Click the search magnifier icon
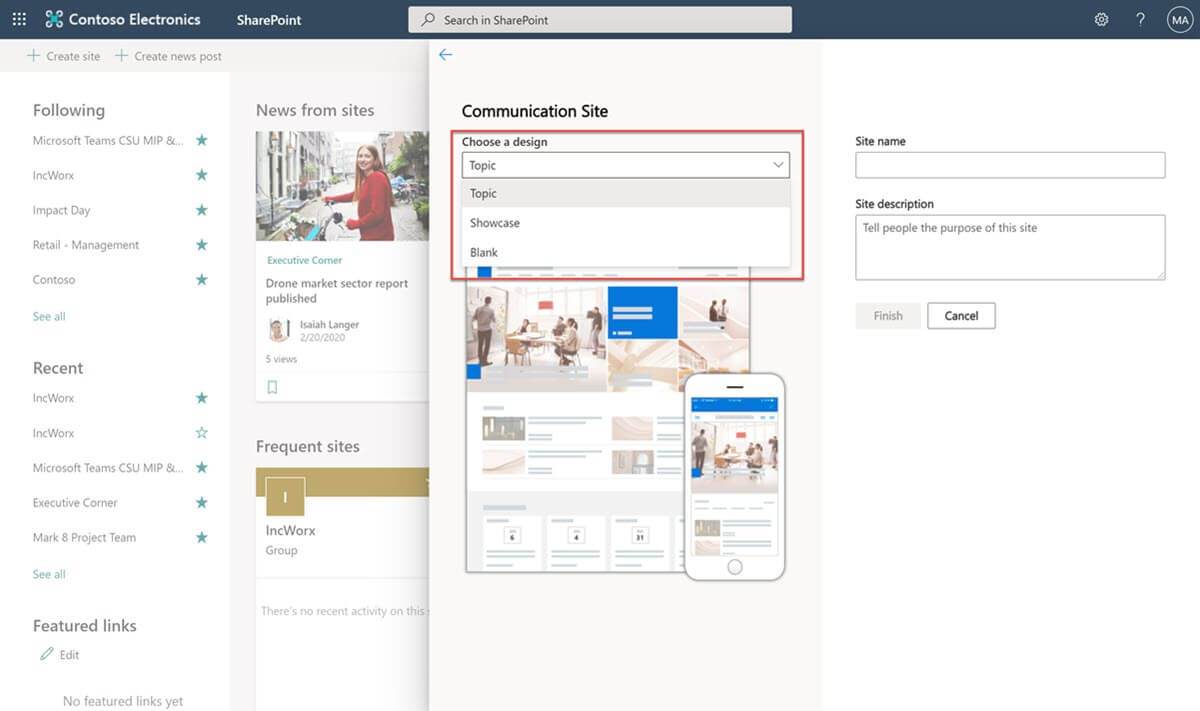 (428, 20)
